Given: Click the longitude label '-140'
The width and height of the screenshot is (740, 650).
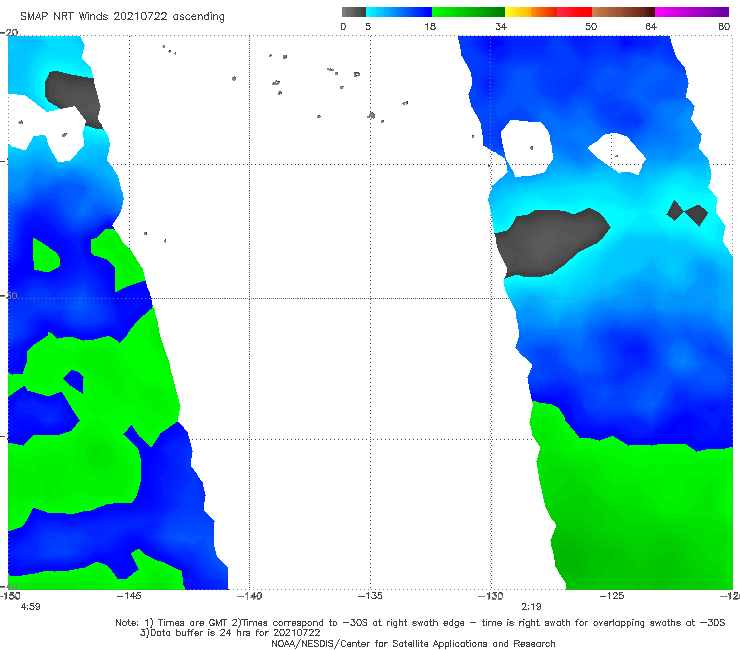Looking at the screenshot, I should click(x=250, y=596).
